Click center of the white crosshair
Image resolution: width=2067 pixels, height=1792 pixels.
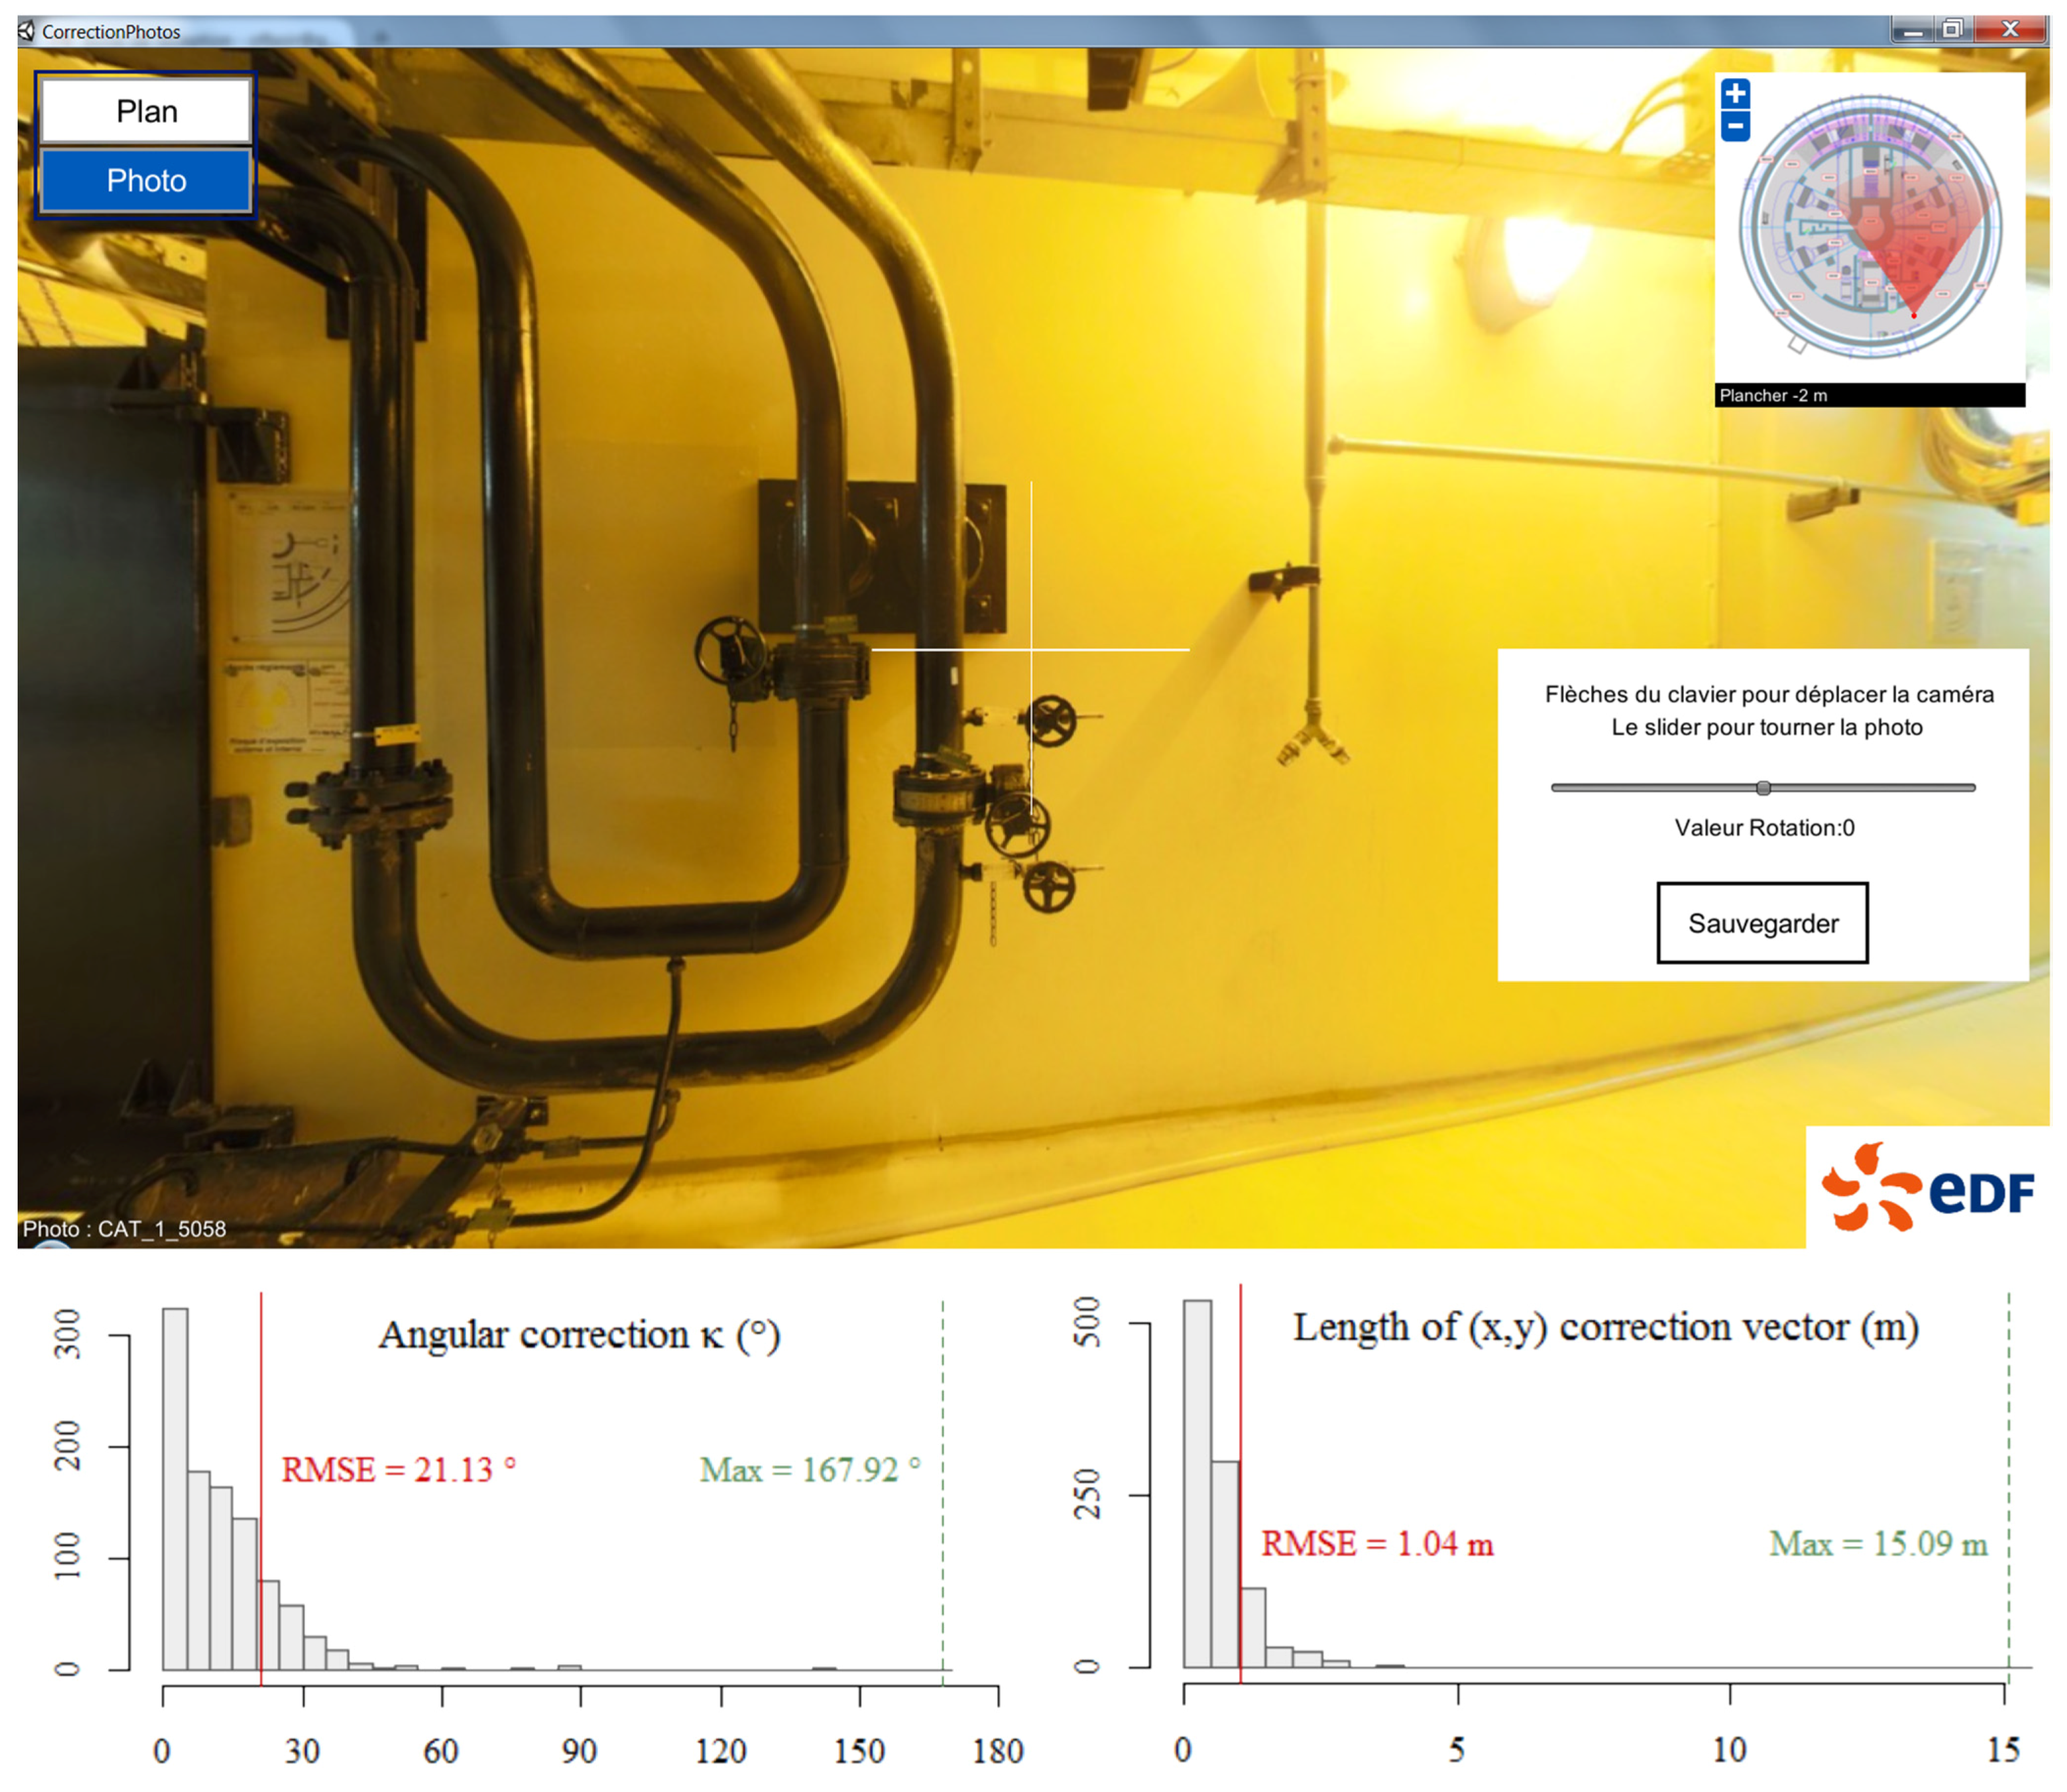(1031, 649)
